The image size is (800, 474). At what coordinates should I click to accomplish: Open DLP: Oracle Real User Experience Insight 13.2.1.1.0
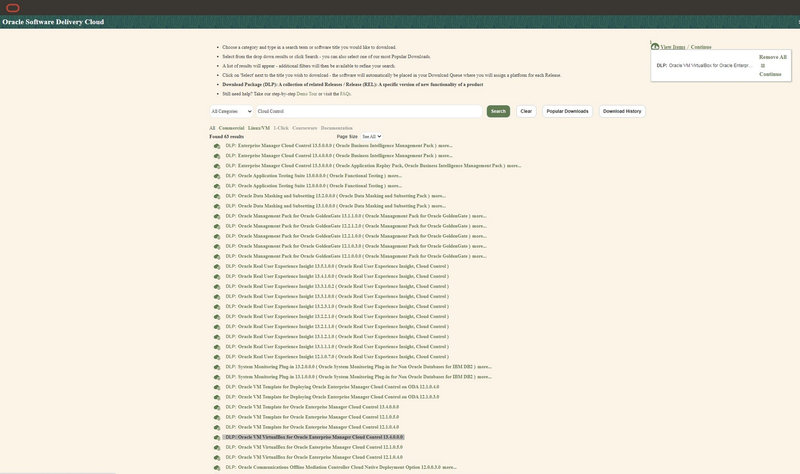coord(337,327)
